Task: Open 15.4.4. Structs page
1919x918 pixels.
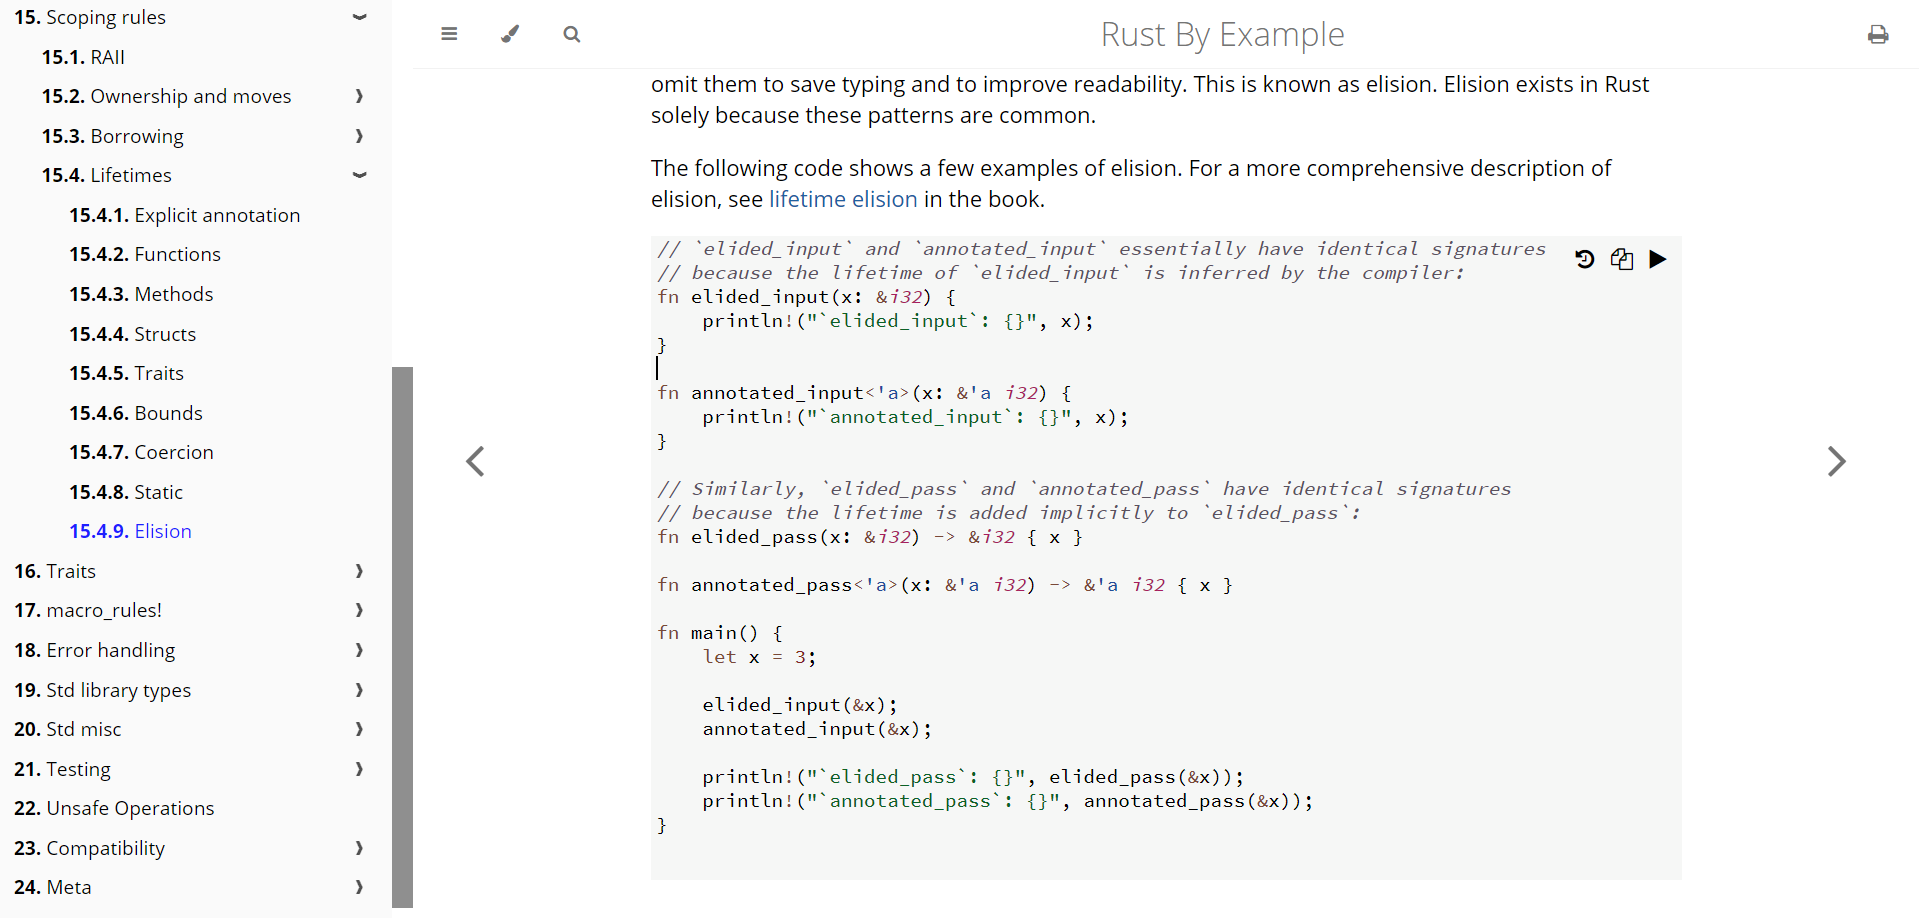Action: point(132,334)
